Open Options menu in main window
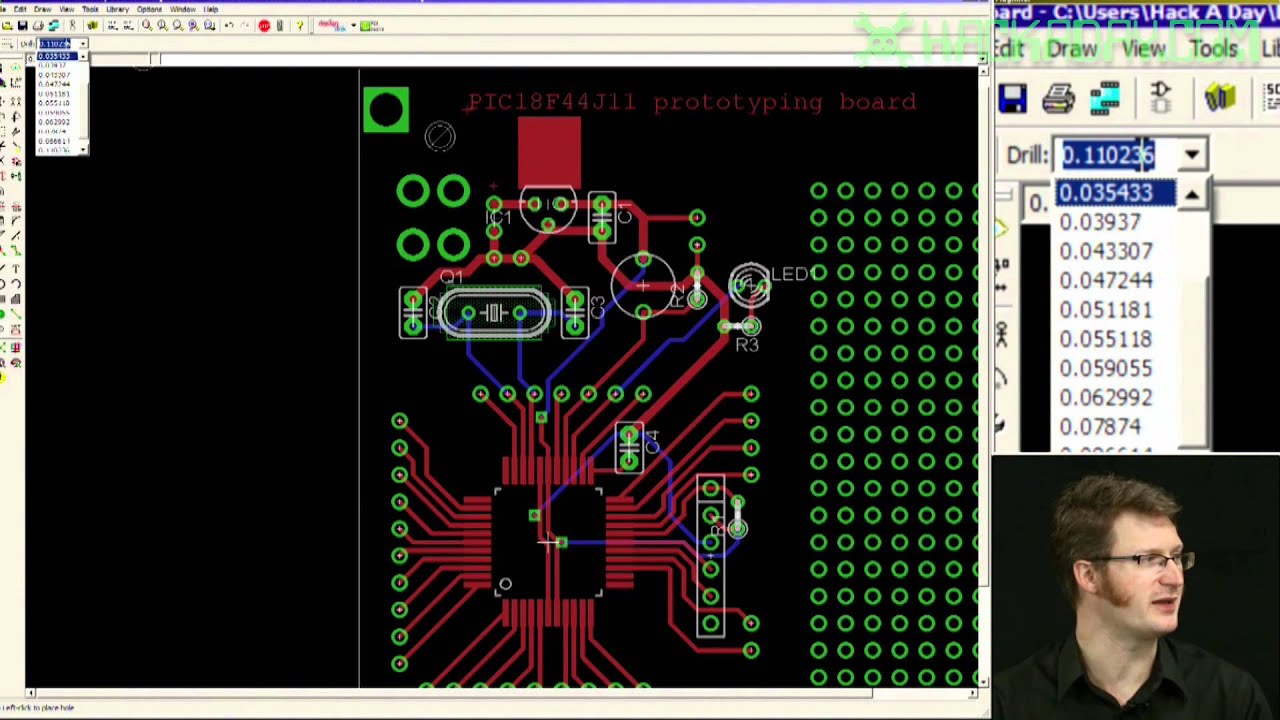Image resolution: width=1280 pixels, height=720 pixels. pyautogui.click(x=149, y=9)
